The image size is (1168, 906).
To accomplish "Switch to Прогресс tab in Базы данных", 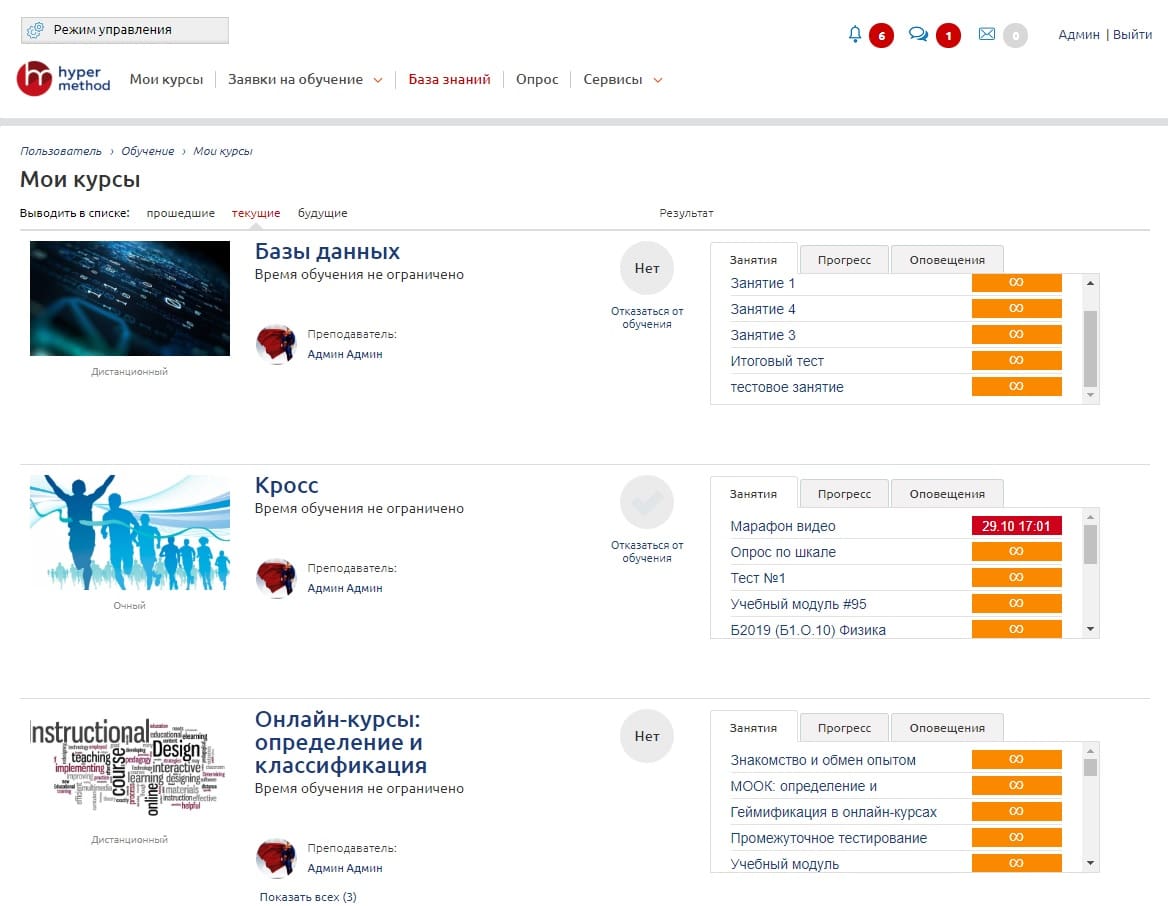I will pyautogui.click(x=844, y=260).
